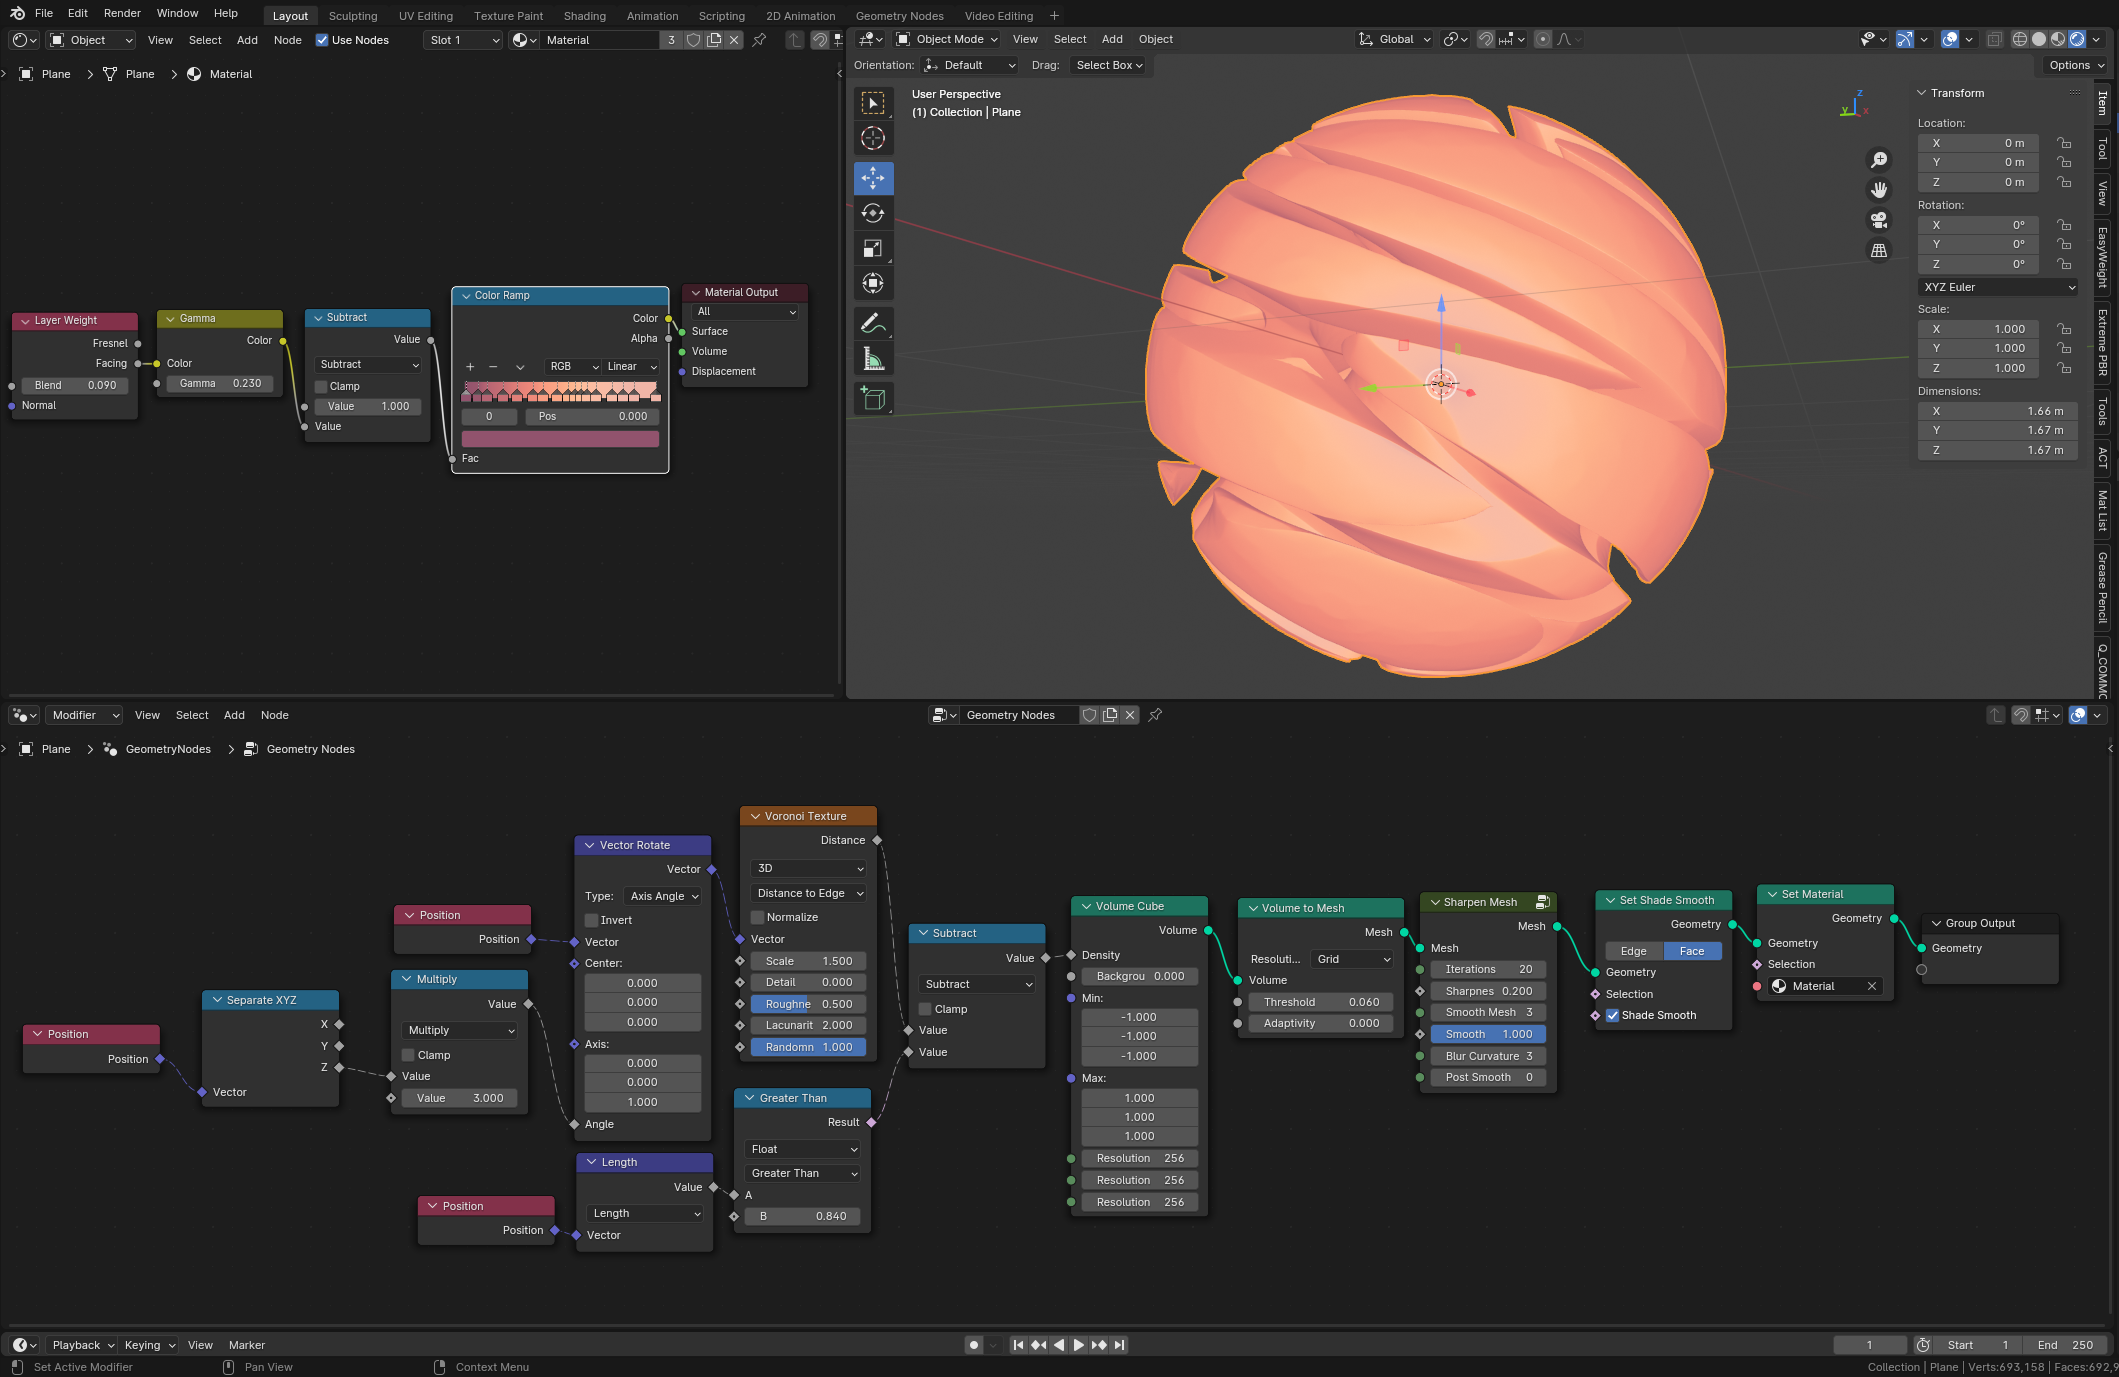This screenshot has width=2119, height=1377.
Task: Open the Axis Angle type dropdown
Action: tap(663, 896)
